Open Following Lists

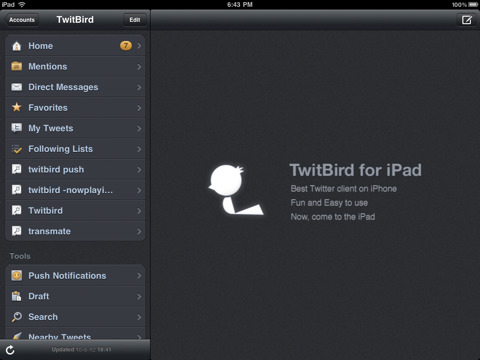75,149
